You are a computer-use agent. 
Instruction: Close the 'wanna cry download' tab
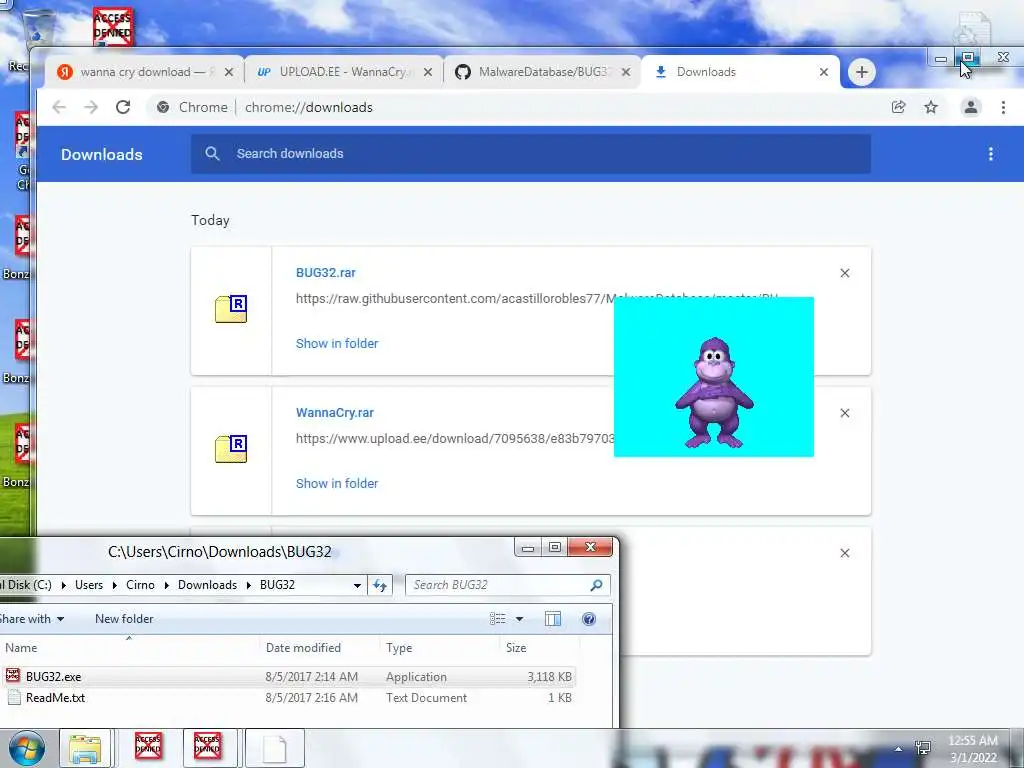229,72
